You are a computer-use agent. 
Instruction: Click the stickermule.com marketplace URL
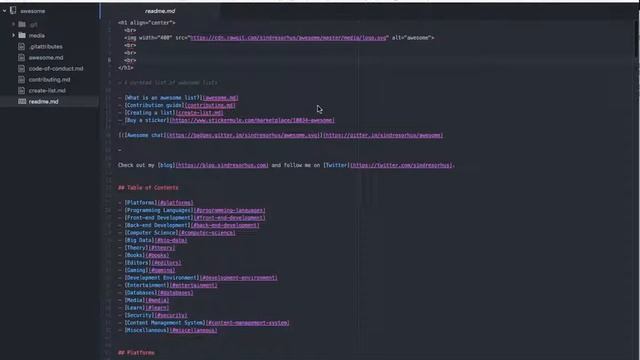click(252, 120)
